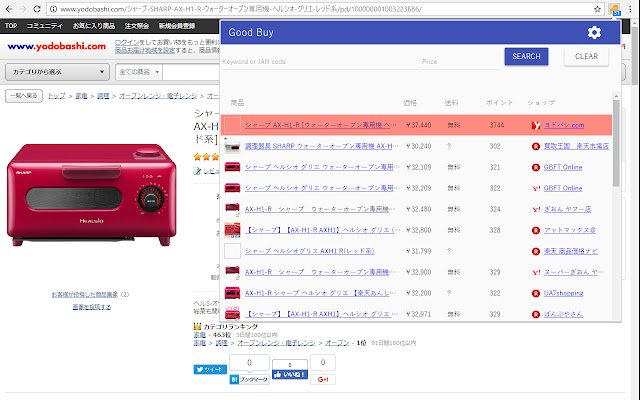640x400 pixels.
Task: Open お気に入り商品 in the nav bar
Action: click(94, 26)
